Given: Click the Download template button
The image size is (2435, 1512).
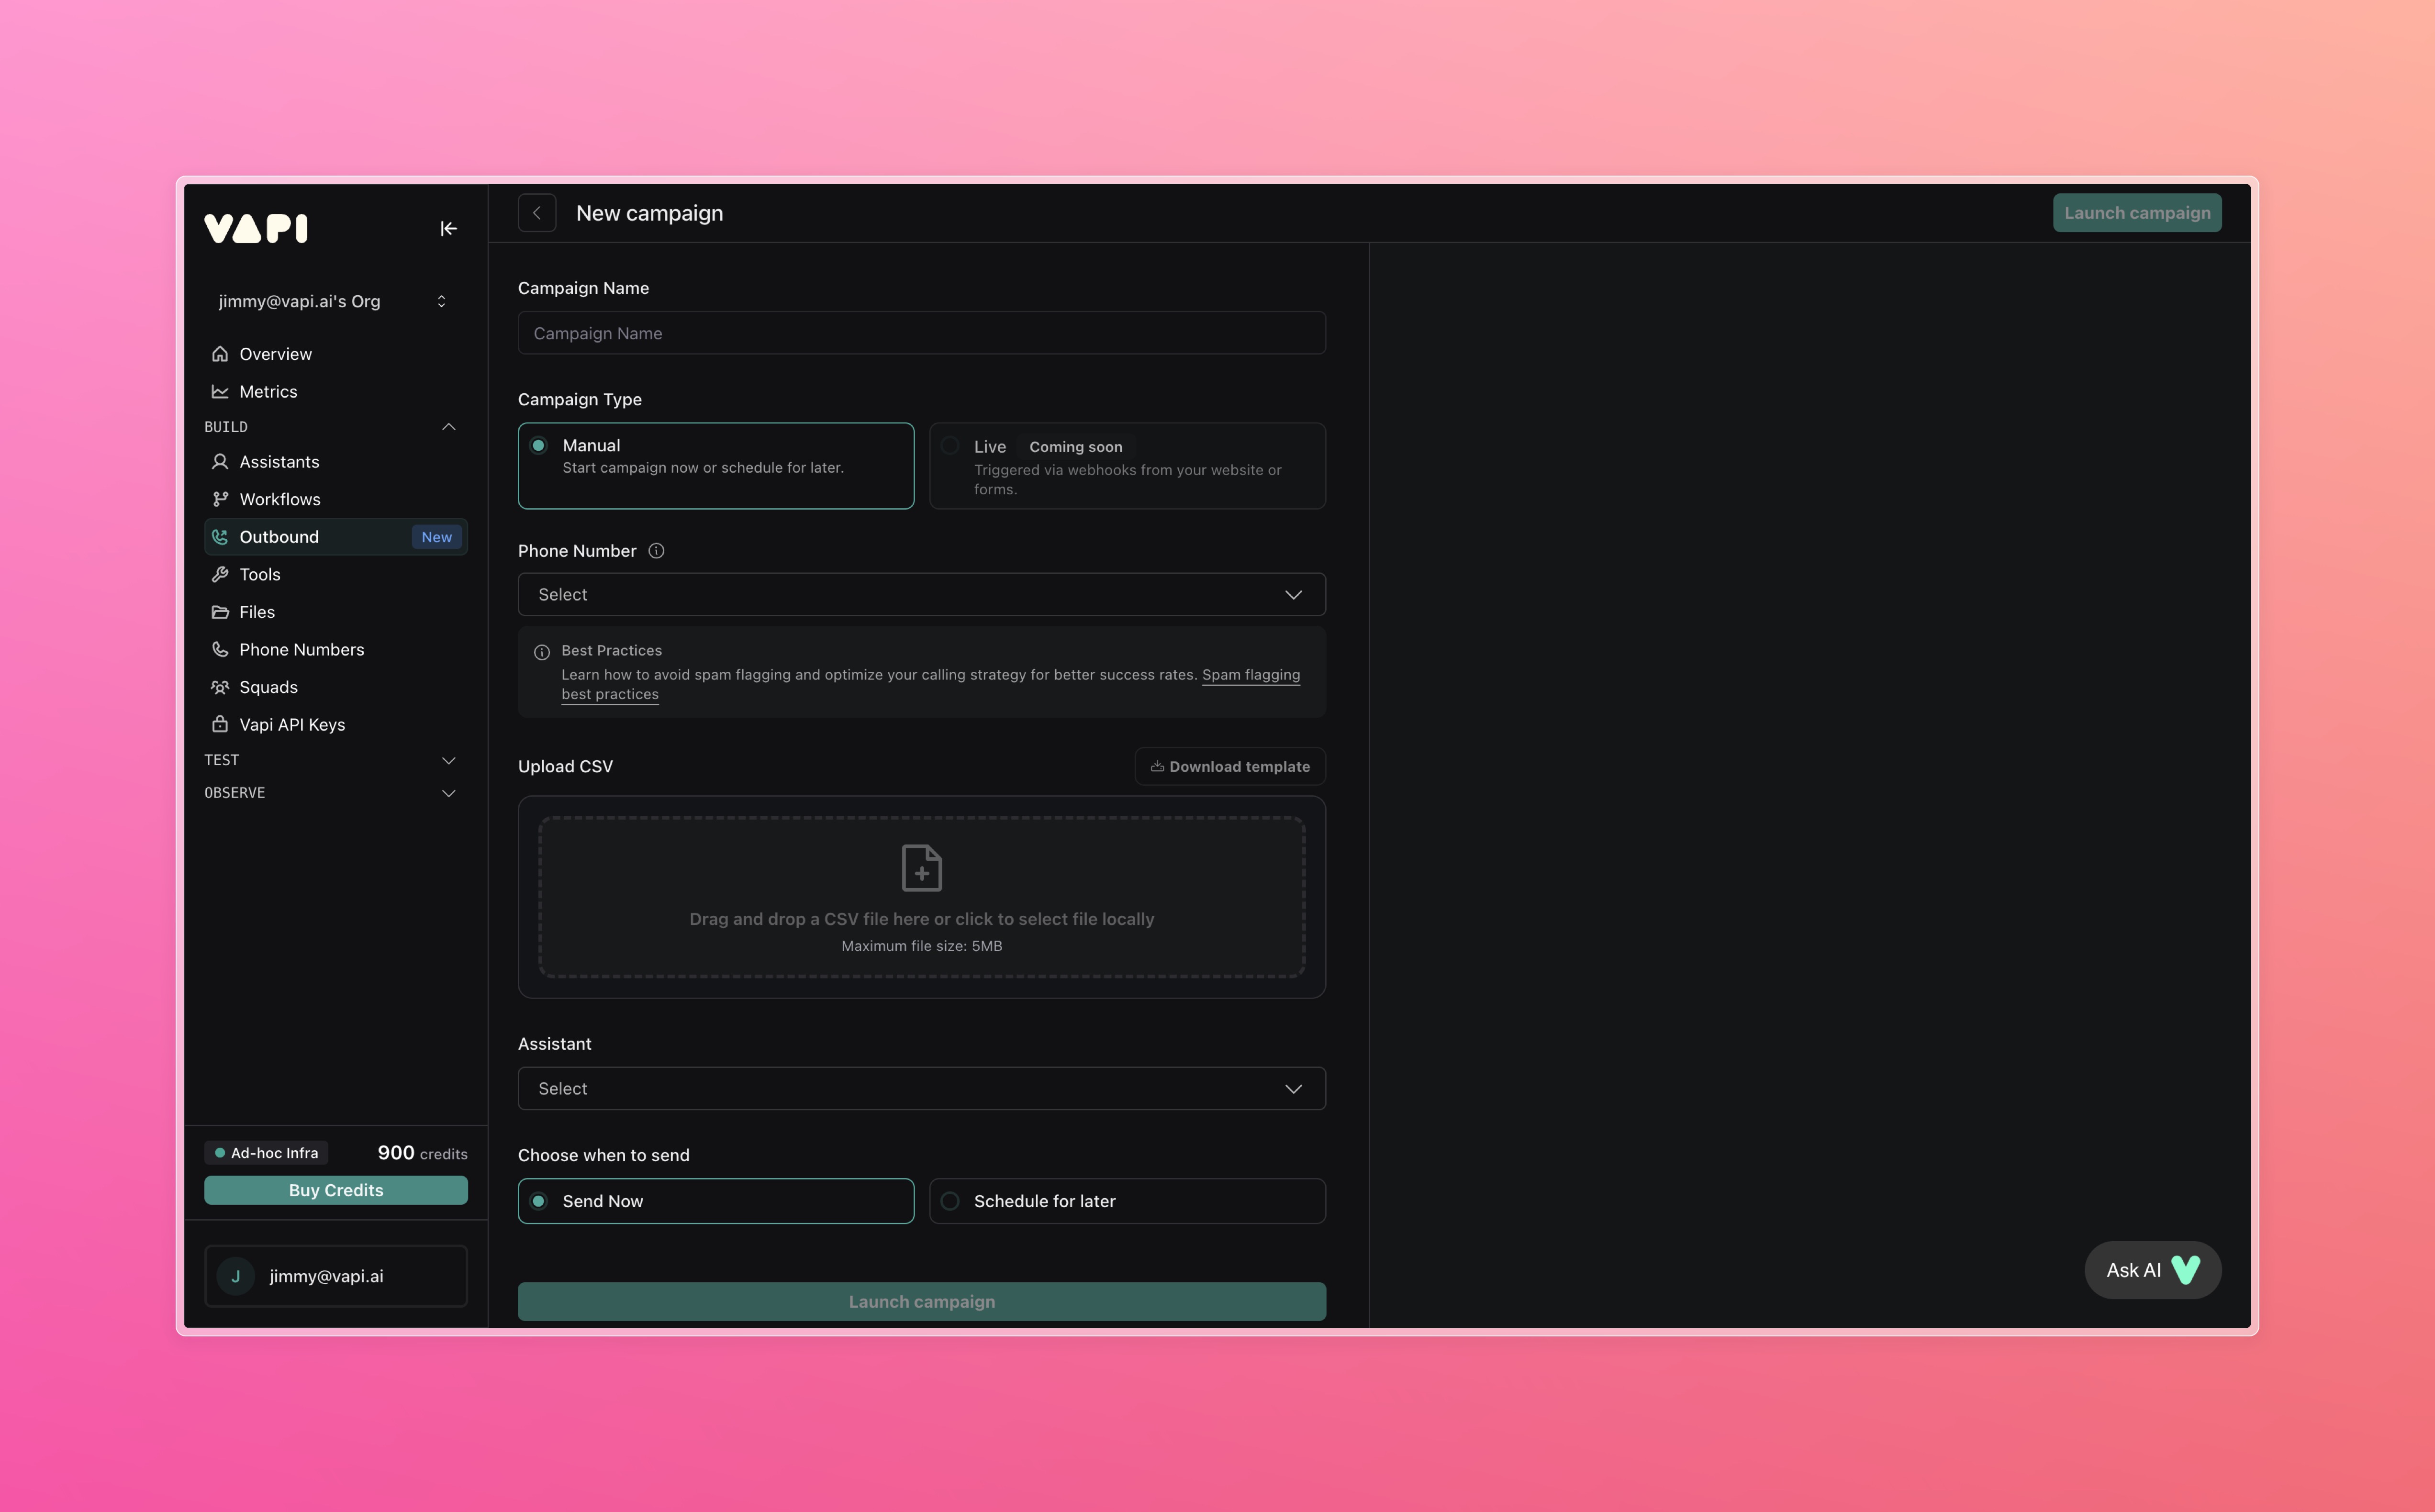Looking at the screenshot, I should (1230, 766).
